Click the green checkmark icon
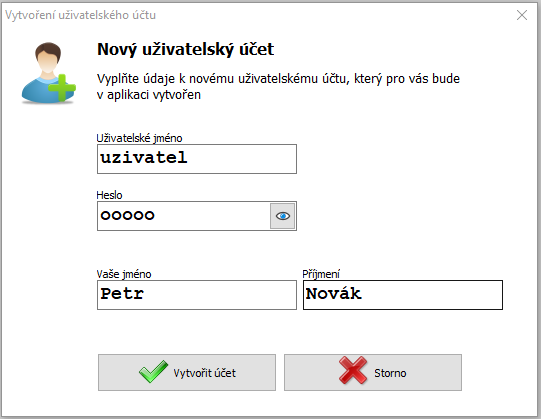541x419 pixels. pyautogui.click(x=153, y=371)
